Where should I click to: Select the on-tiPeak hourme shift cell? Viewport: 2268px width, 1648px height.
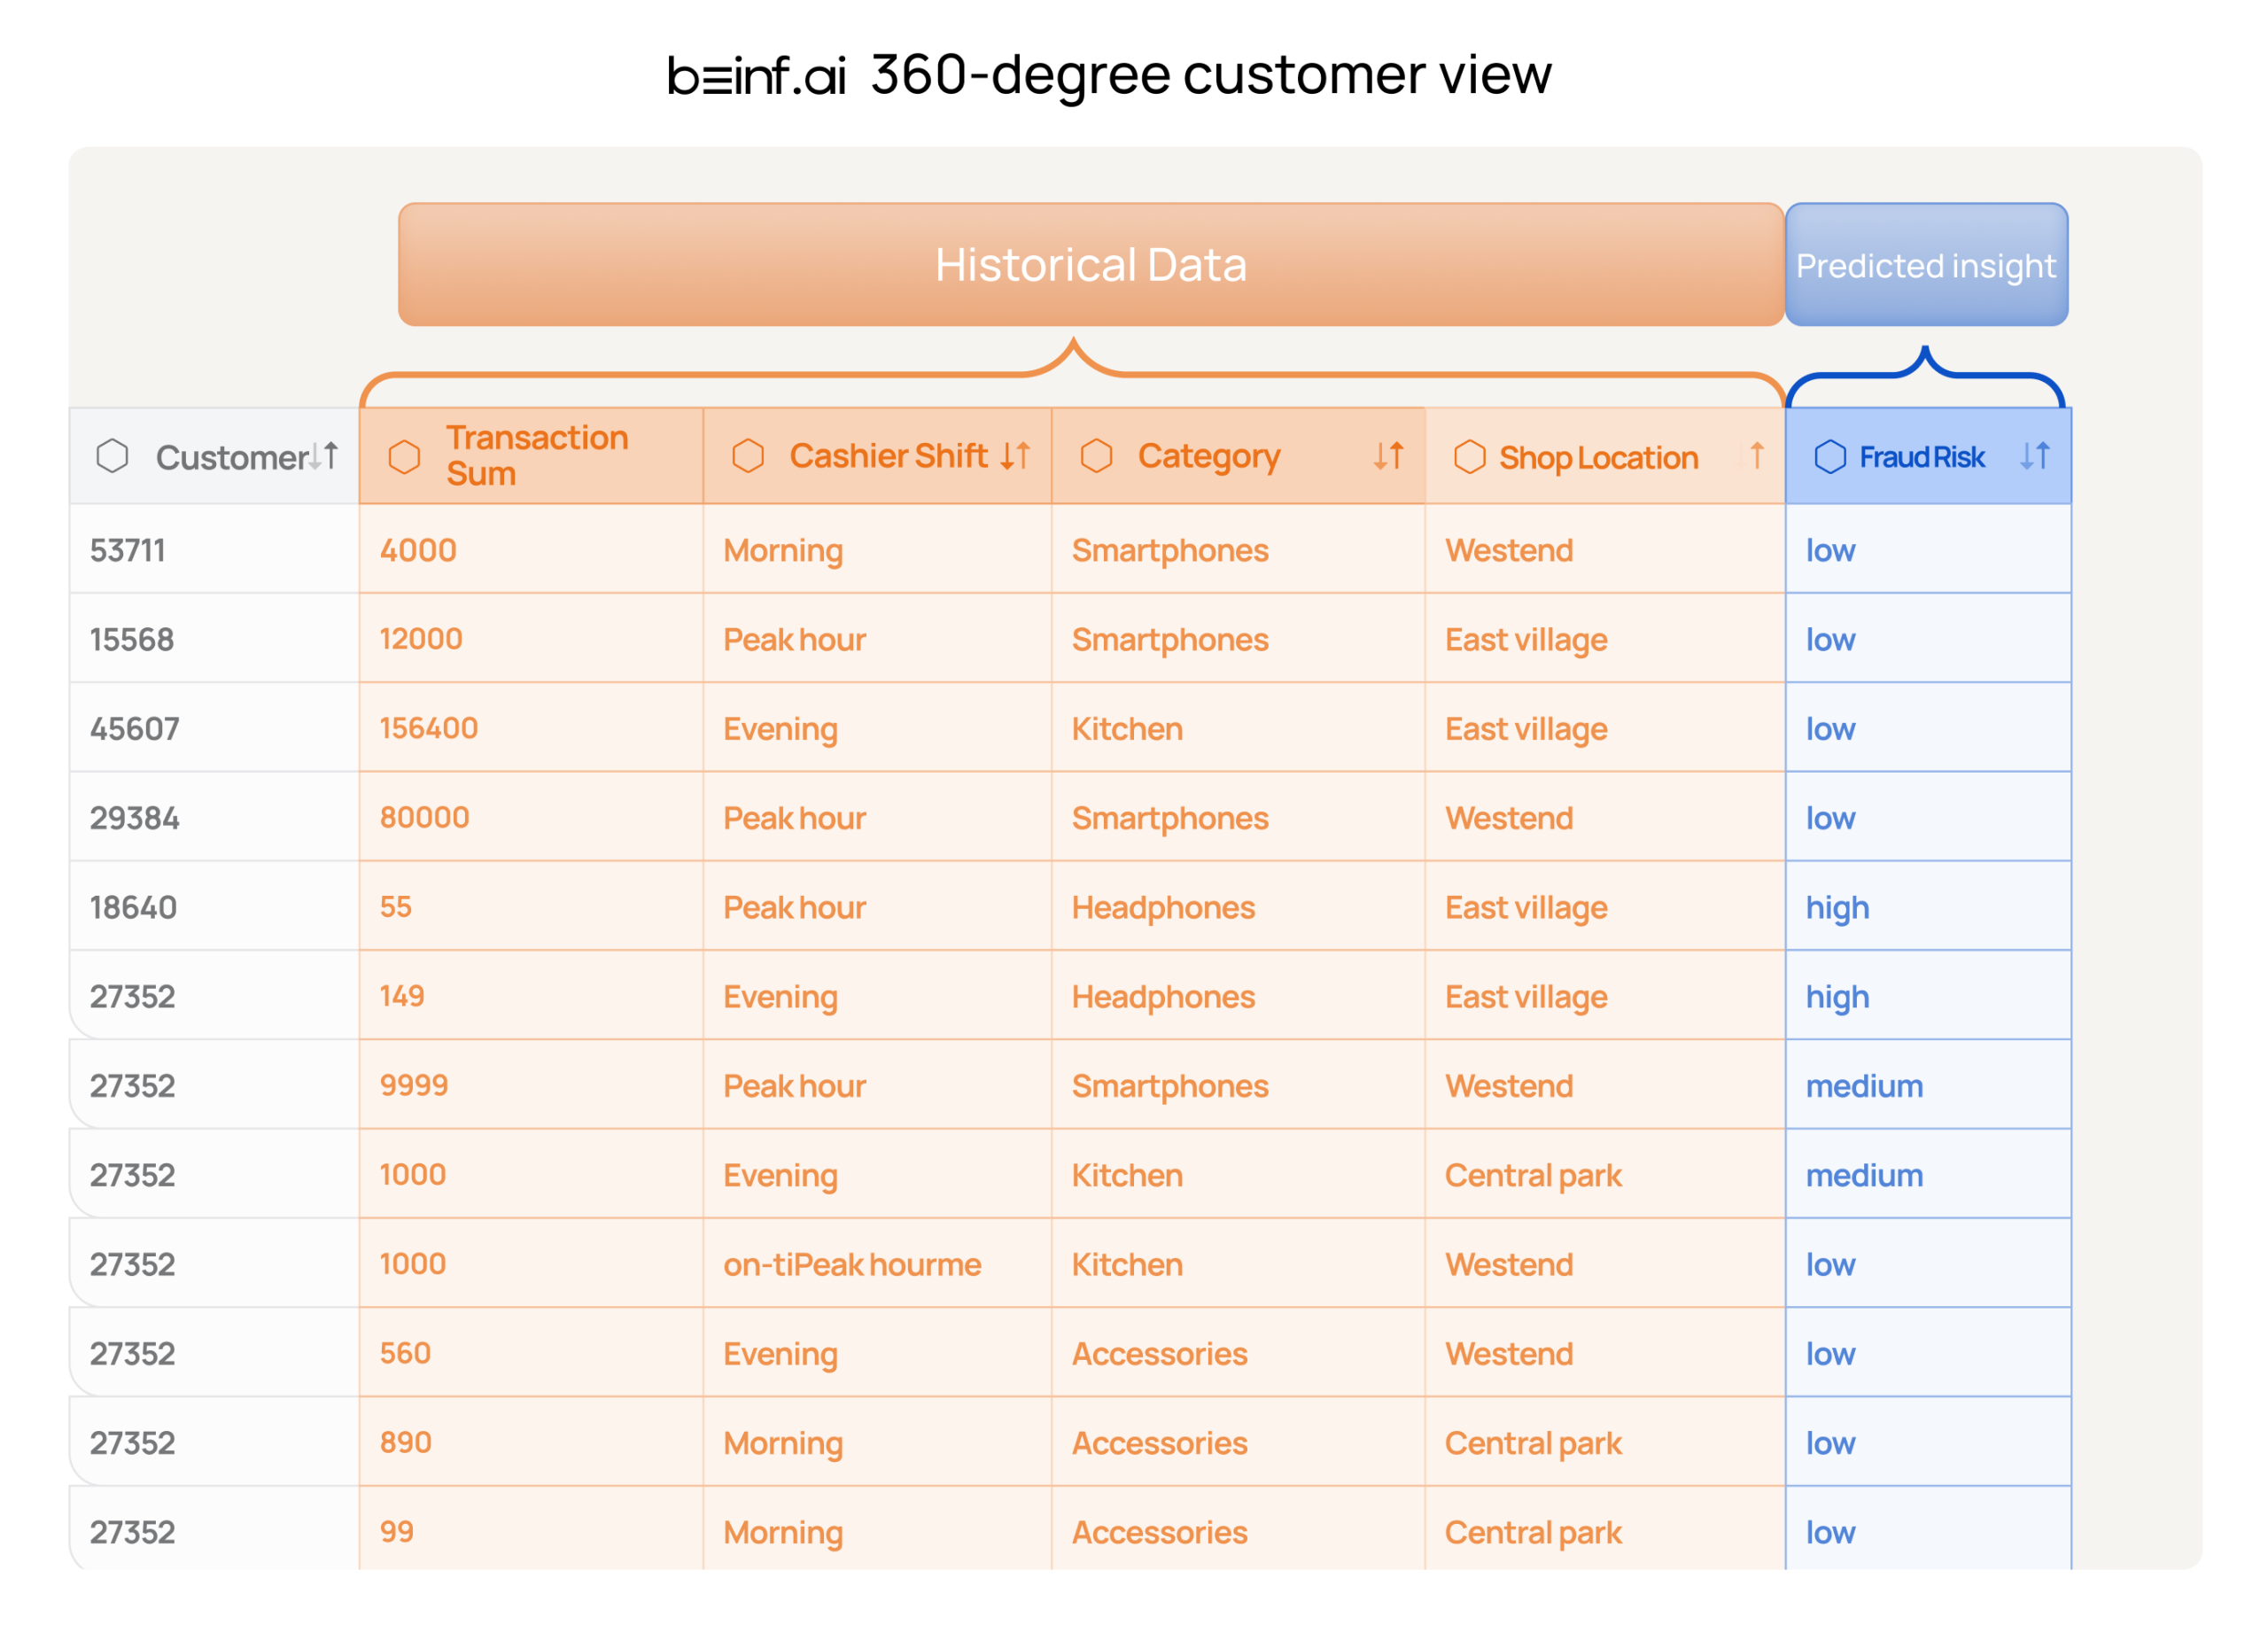click(x=852, y=1264)
